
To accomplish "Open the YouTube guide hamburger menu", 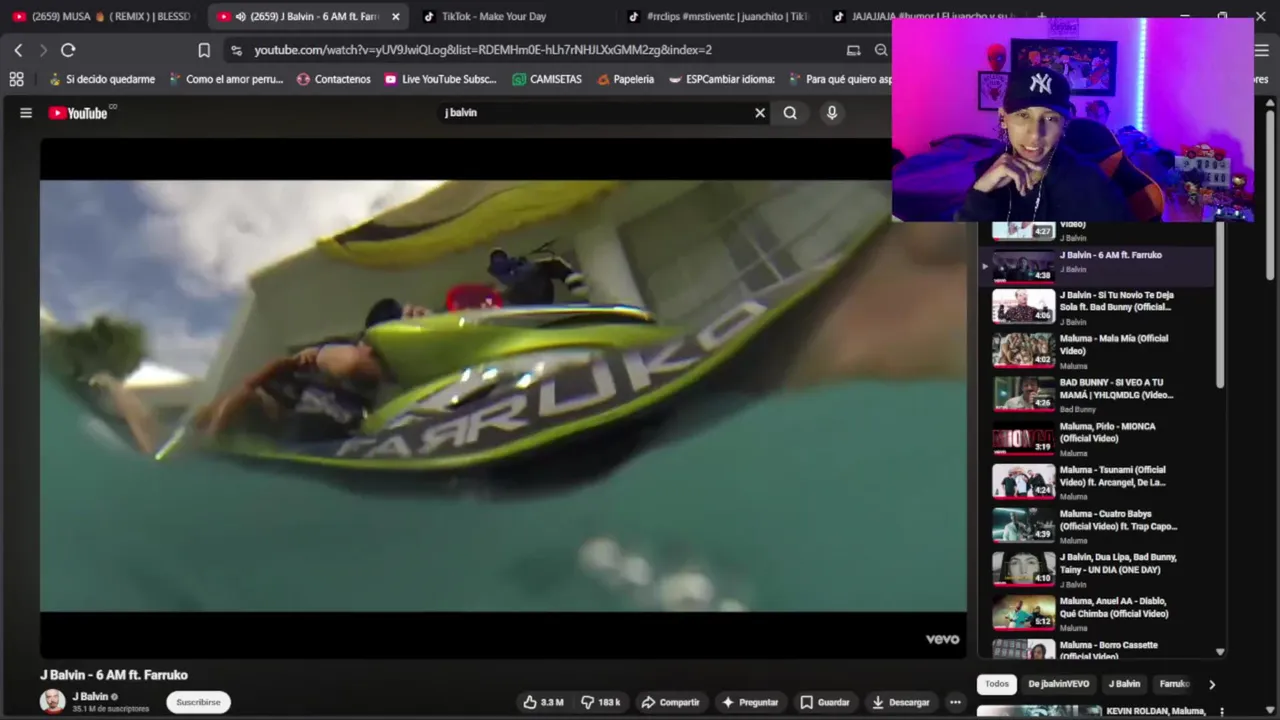I will pos(26,113).
